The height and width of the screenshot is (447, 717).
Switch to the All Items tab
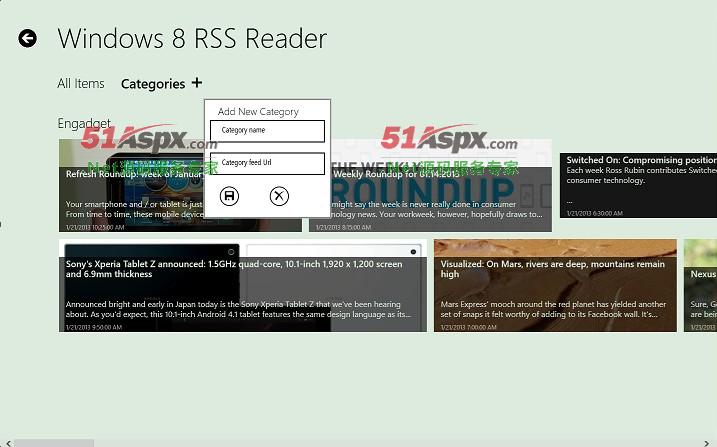point(81,84)
